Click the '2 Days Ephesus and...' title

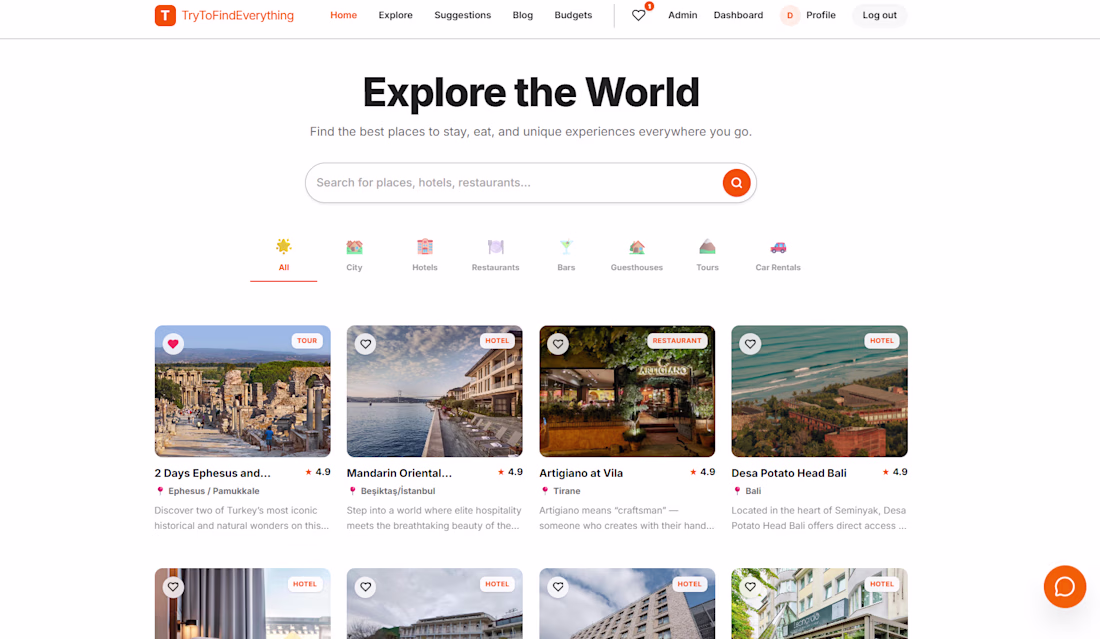pyautogui.click(x=213, y=473)
